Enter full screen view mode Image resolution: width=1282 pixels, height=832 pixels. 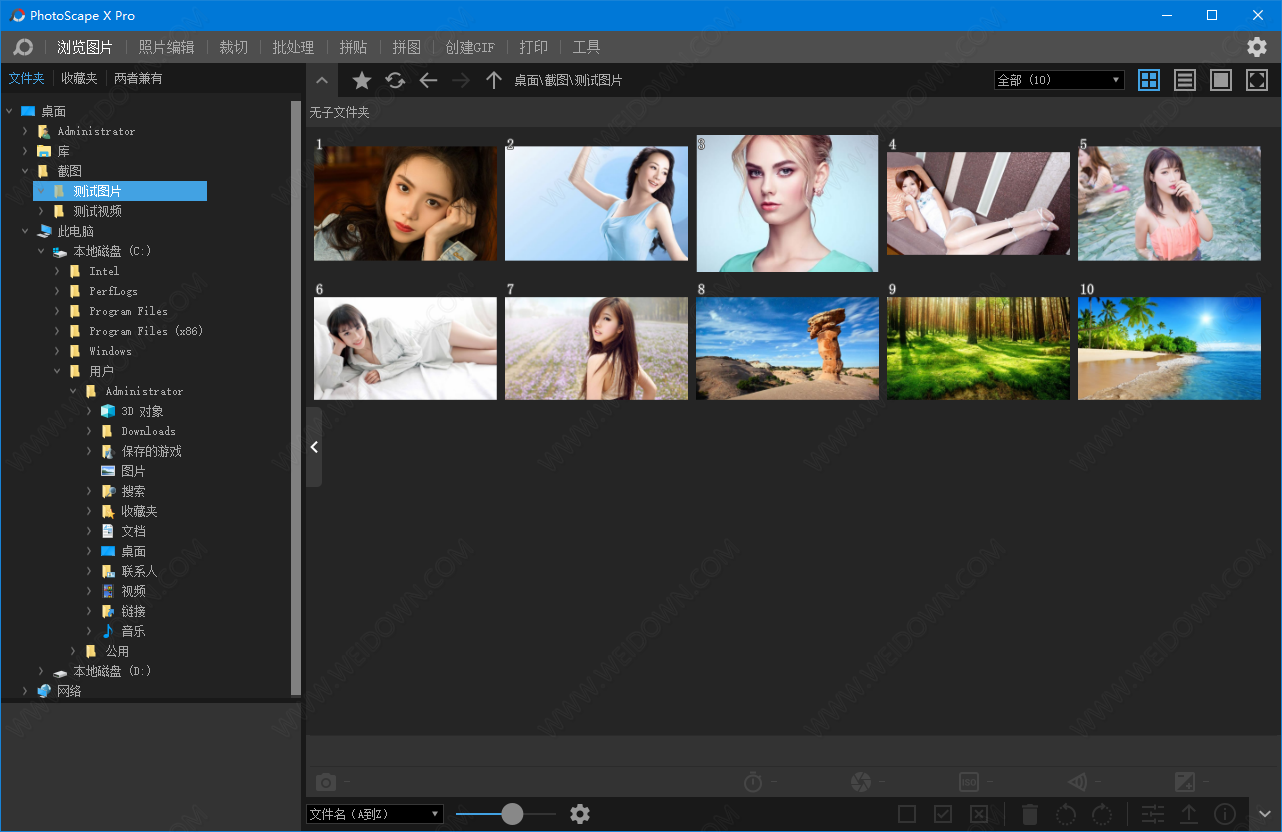(1257, 80)
